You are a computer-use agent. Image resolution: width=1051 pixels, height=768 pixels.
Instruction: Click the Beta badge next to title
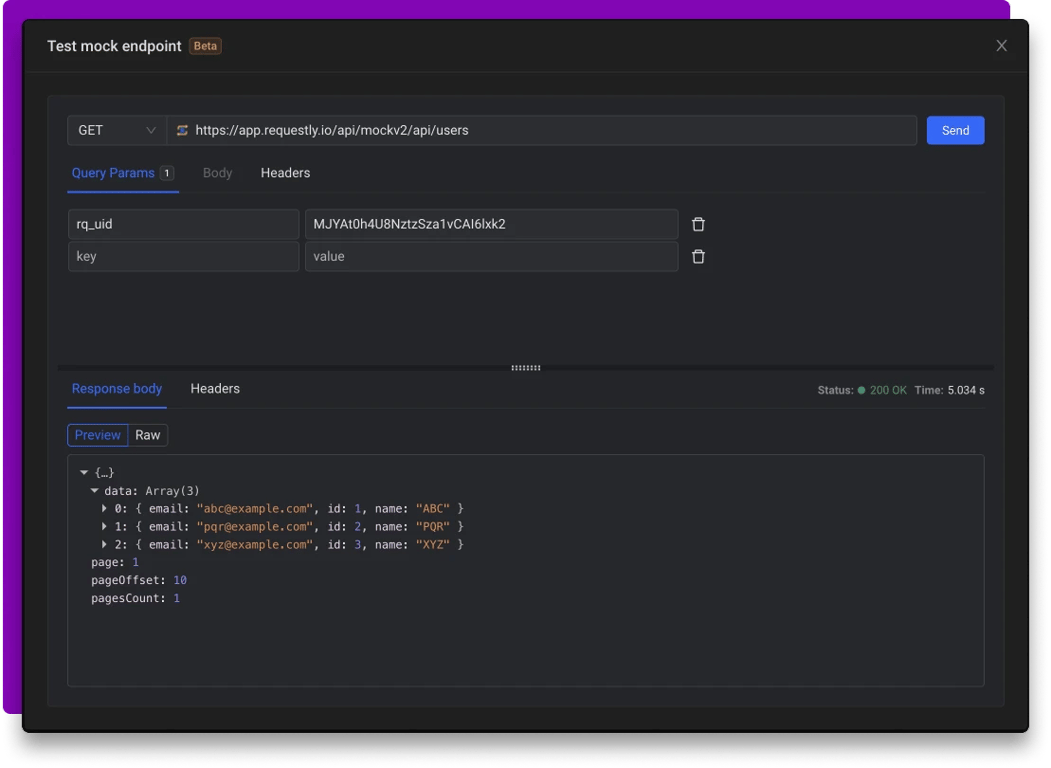205,46
